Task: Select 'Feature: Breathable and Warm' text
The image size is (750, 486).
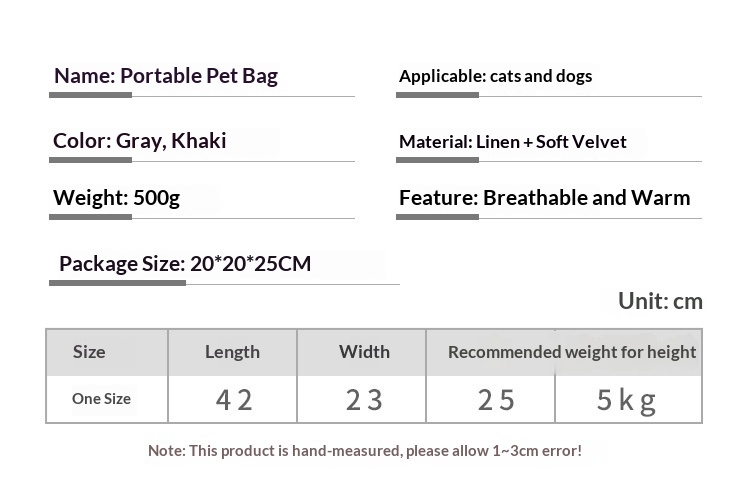Action: click(x=544, y=198)
